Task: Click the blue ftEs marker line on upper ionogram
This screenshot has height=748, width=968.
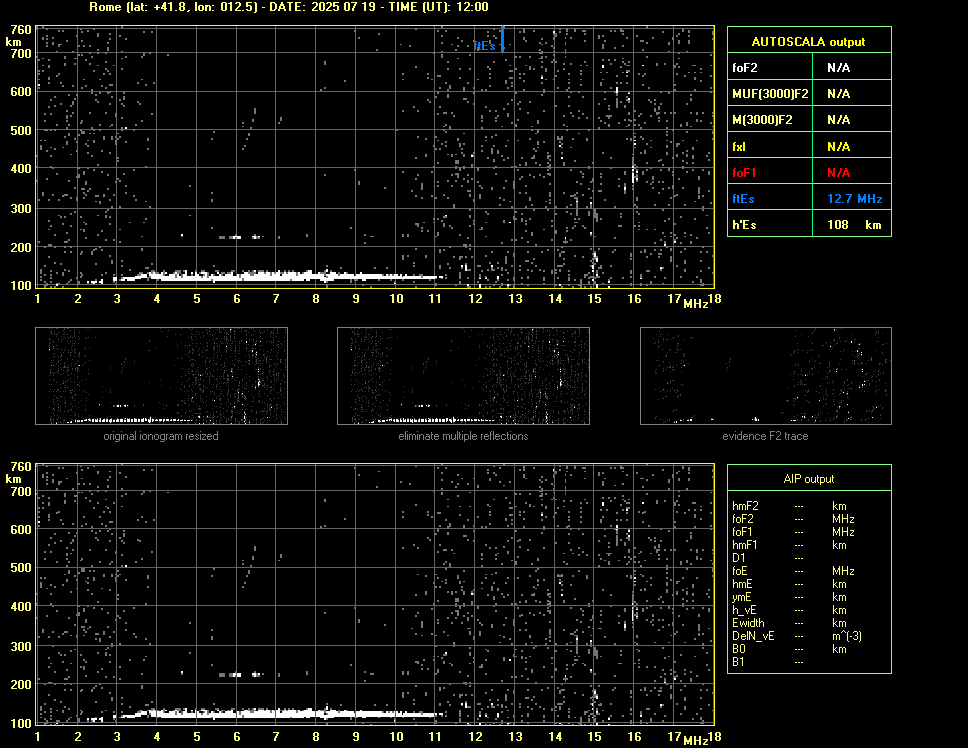Action: click(x=503, y=39)
